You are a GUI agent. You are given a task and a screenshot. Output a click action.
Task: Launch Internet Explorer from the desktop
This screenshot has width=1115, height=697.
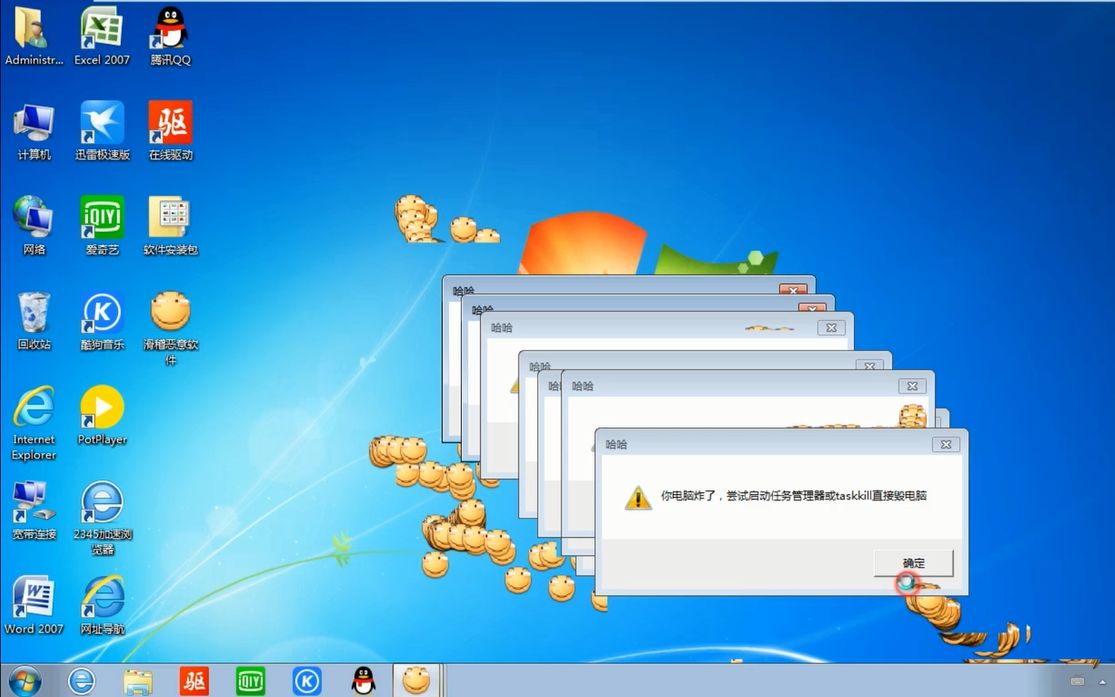click(x=33, y=423)
